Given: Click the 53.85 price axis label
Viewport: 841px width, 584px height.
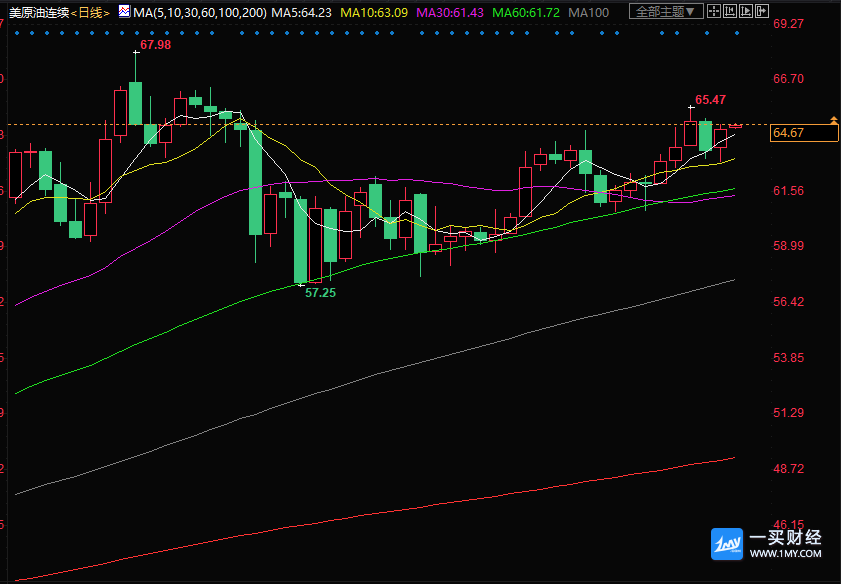Looking at the screenshot, I should click(x=788, y=357).
